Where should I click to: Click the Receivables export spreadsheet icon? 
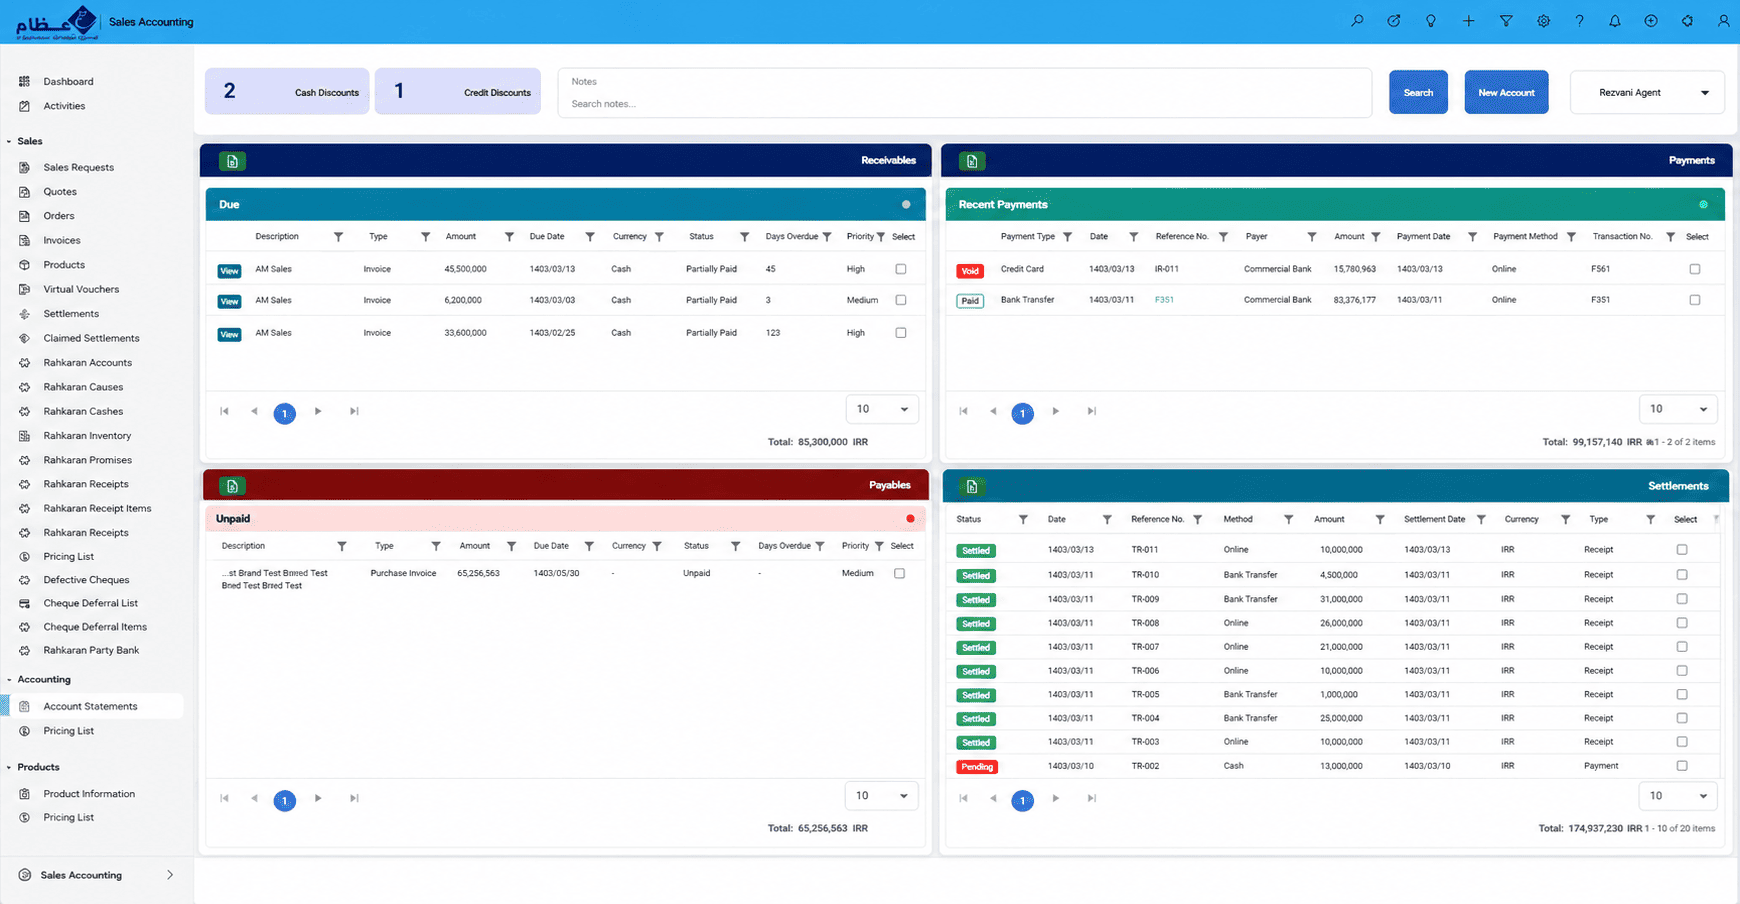click(232, 161)
